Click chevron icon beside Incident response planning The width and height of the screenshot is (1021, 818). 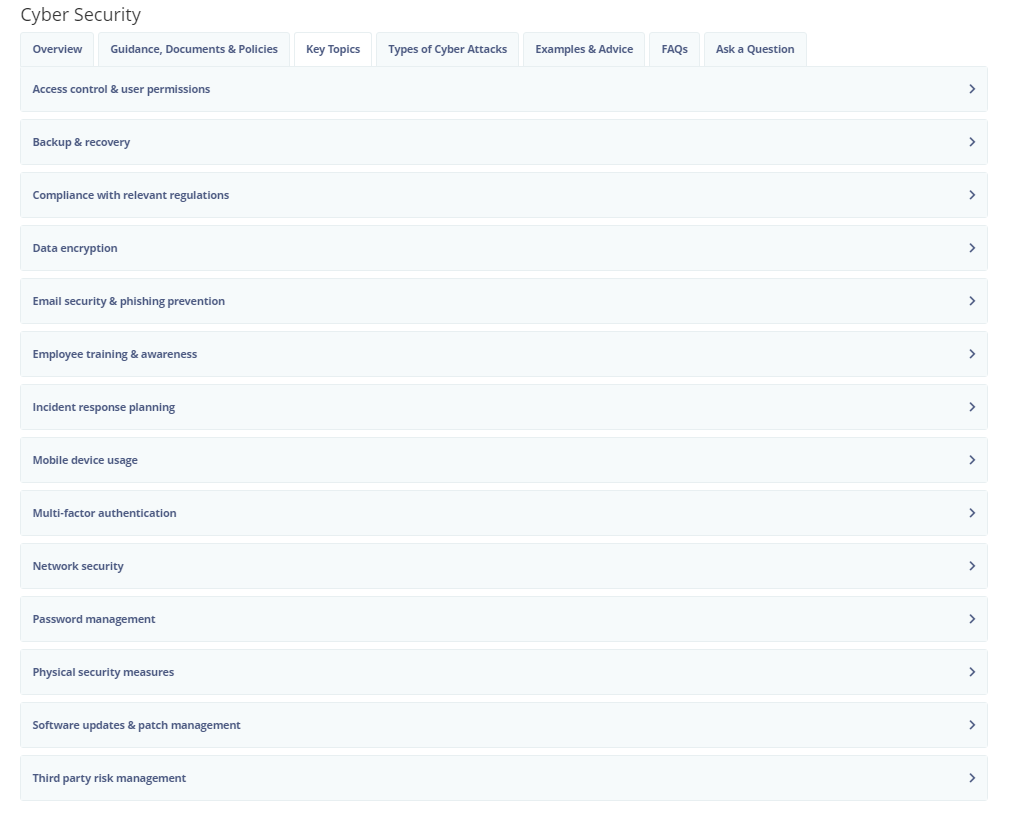(x=971, y=407)
